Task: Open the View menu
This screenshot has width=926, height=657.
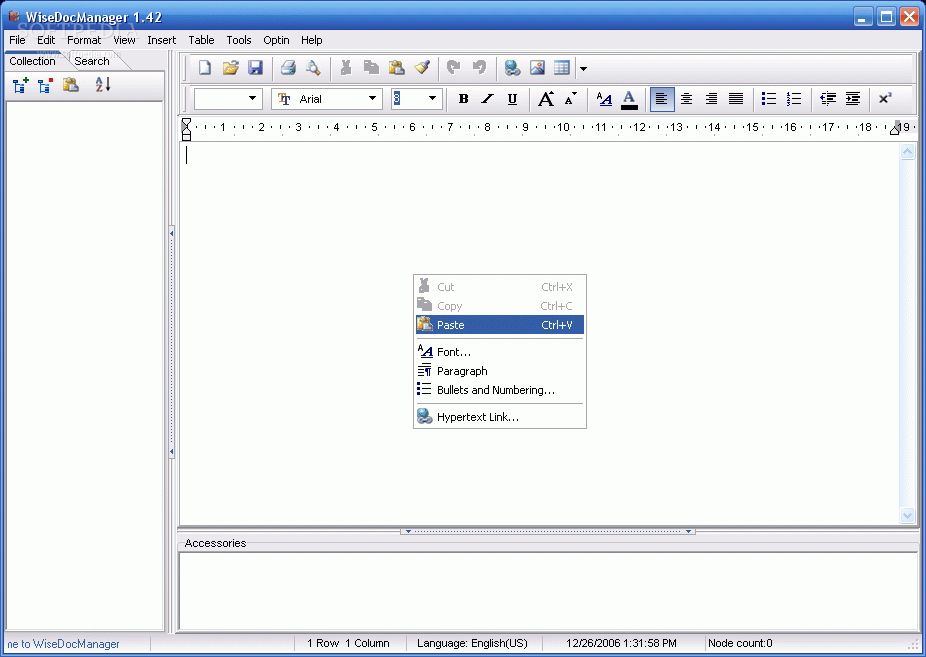Action: 124,40
